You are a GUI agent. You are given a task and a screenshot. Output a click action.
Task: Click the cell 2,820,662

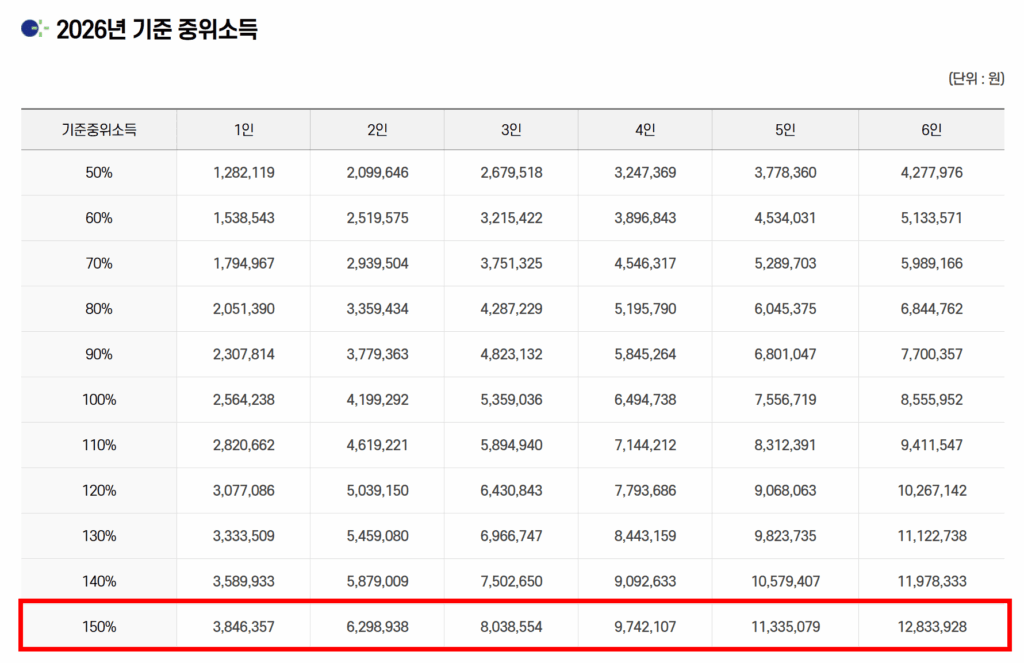point(244,445)
